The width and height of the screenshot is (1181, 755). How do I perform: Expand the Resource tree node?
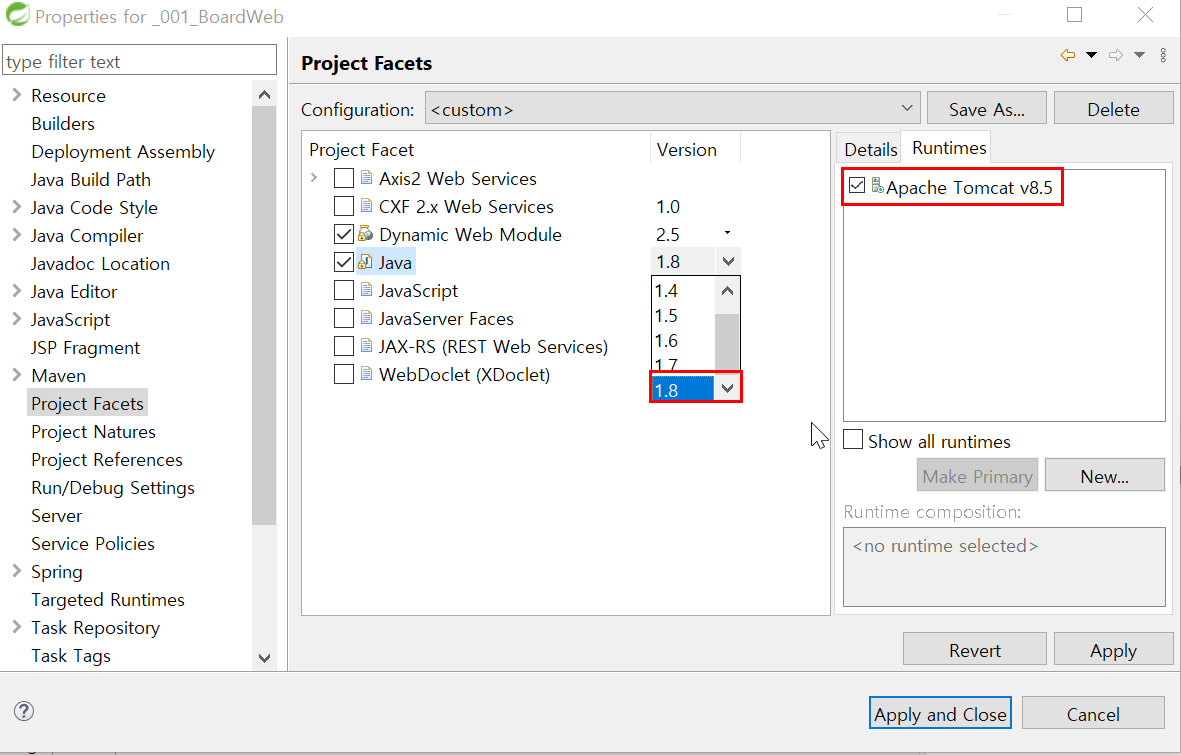[17, 95]
